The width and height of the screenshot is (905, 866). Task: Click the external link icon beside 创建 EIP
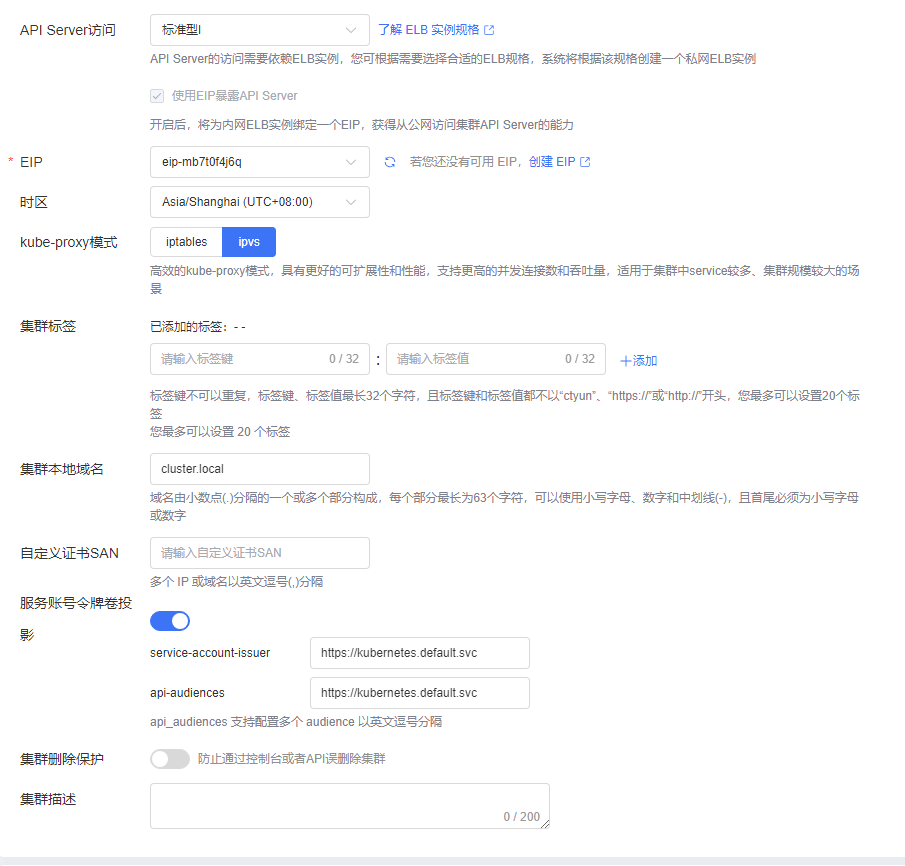pyautogui.click(x=585, y=162)
